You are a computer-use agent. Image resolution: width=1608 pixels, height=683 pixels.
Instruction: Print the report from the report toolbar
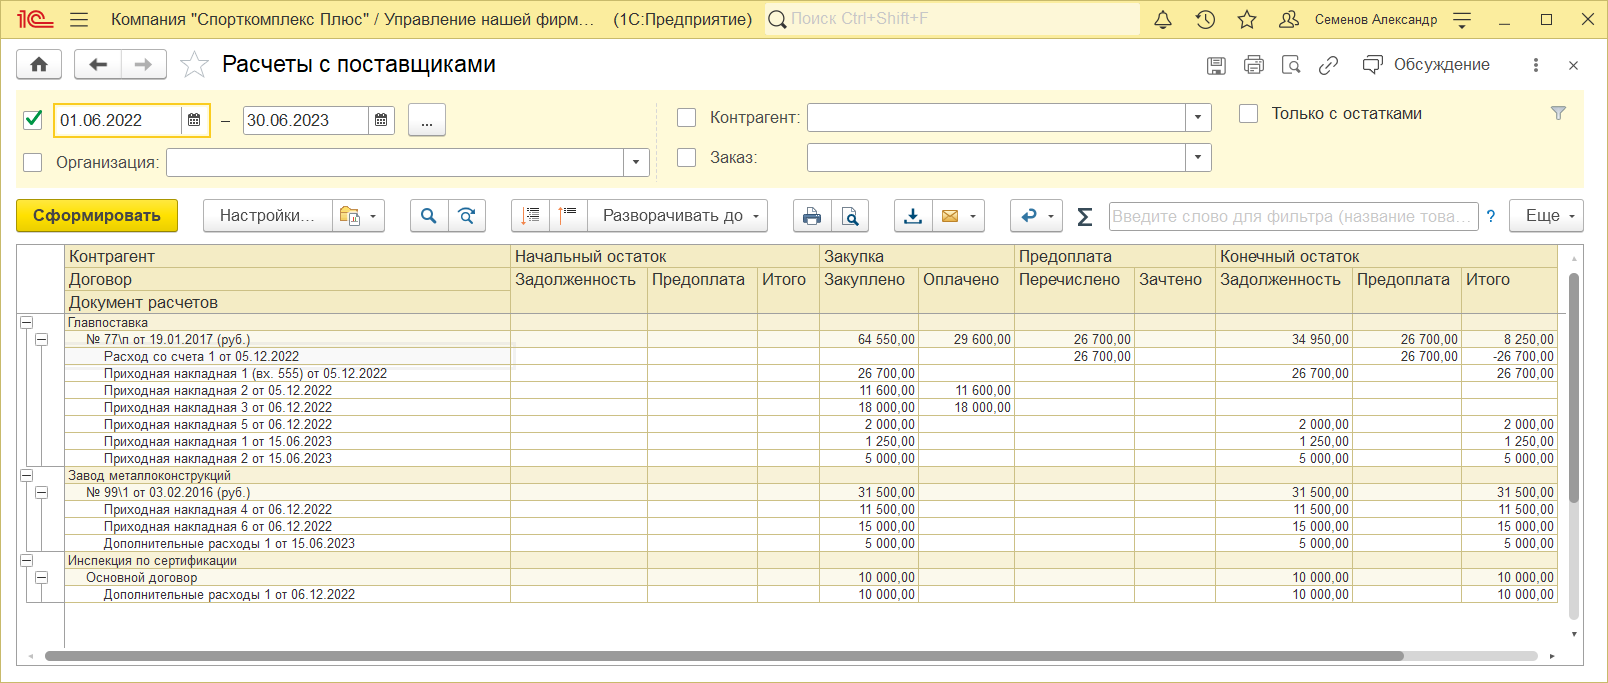812,216
